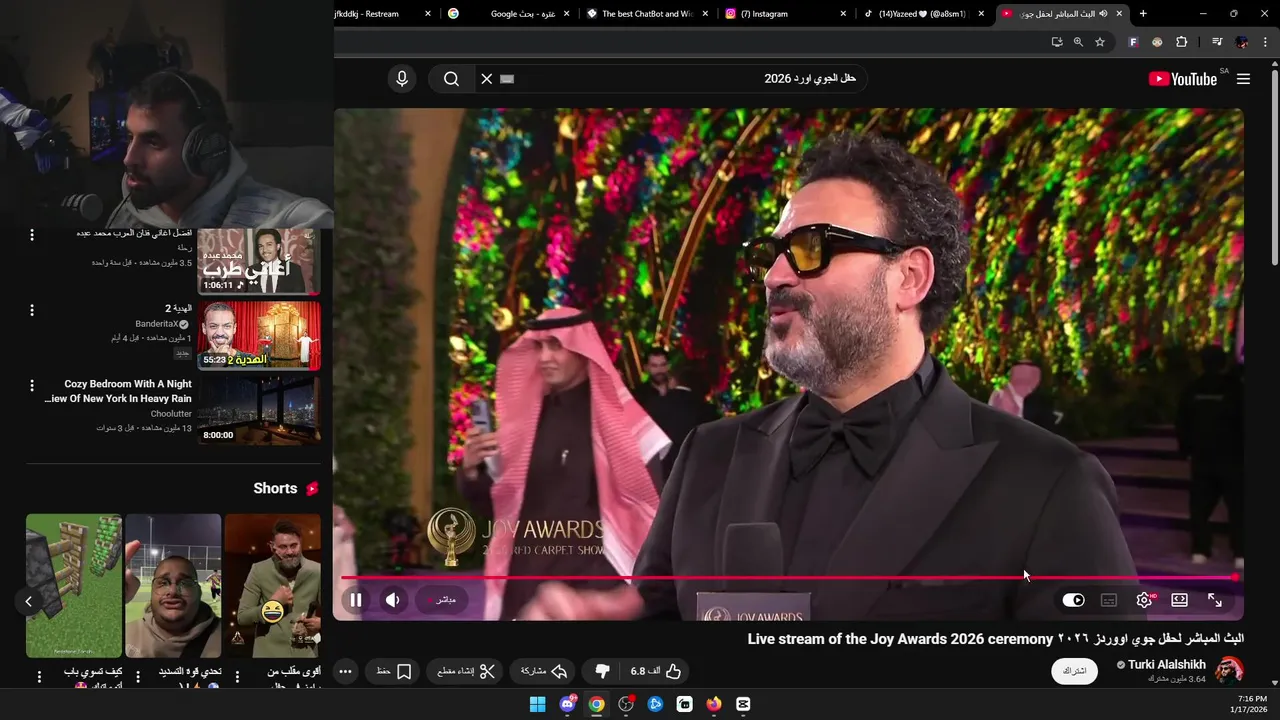Save the video with the حفظ bookmark
Viewport: 1280px width, 720px height.
[394, 671]
